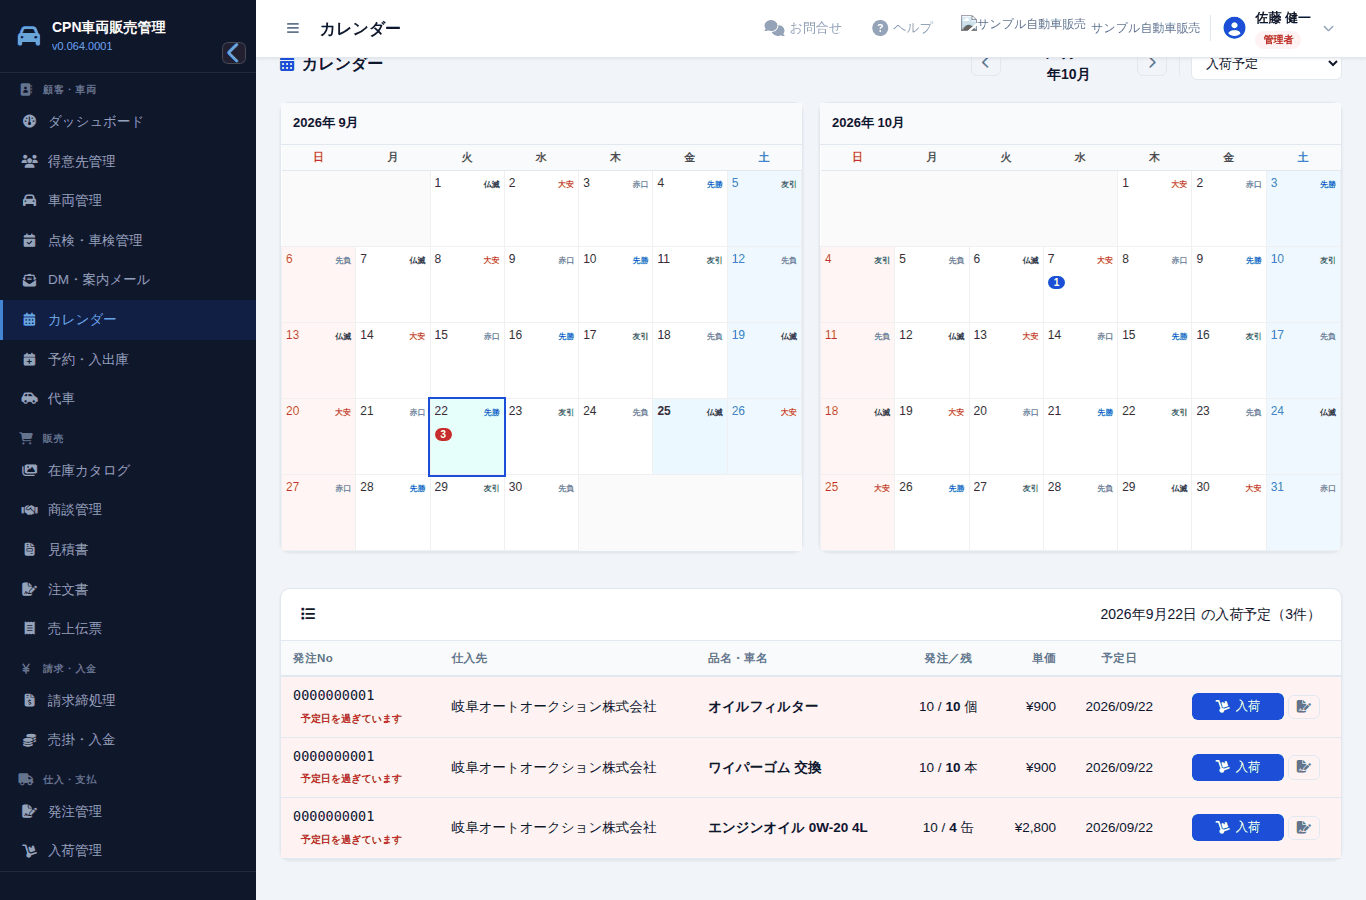Viewport: 1366px width, 900px height.
Task: Click 入荷 button for オイルフィルター
Action: click(1237, 707)
